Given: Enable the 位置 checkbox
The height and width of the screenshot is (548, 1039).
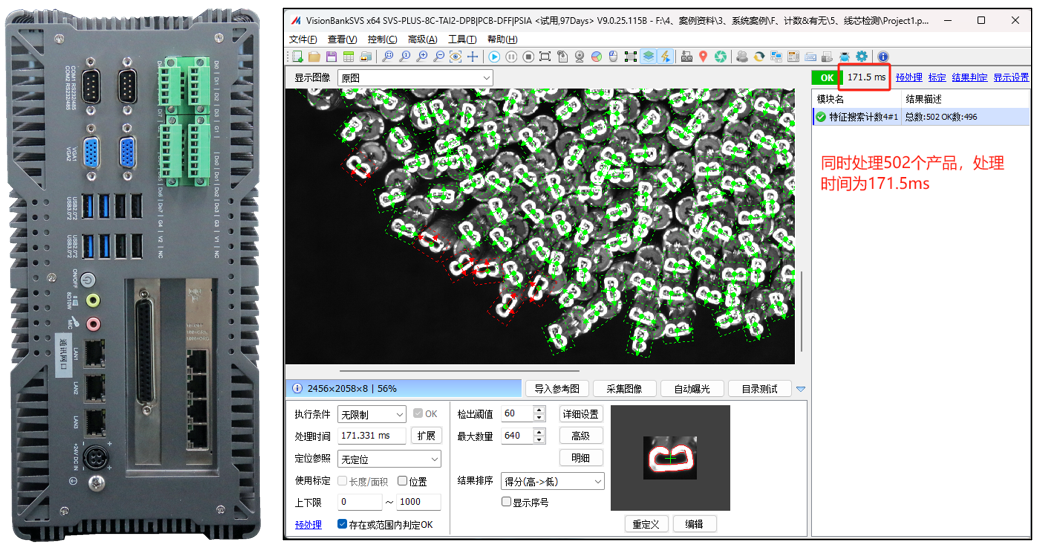Looking at the screenshot, I should 402,481.
